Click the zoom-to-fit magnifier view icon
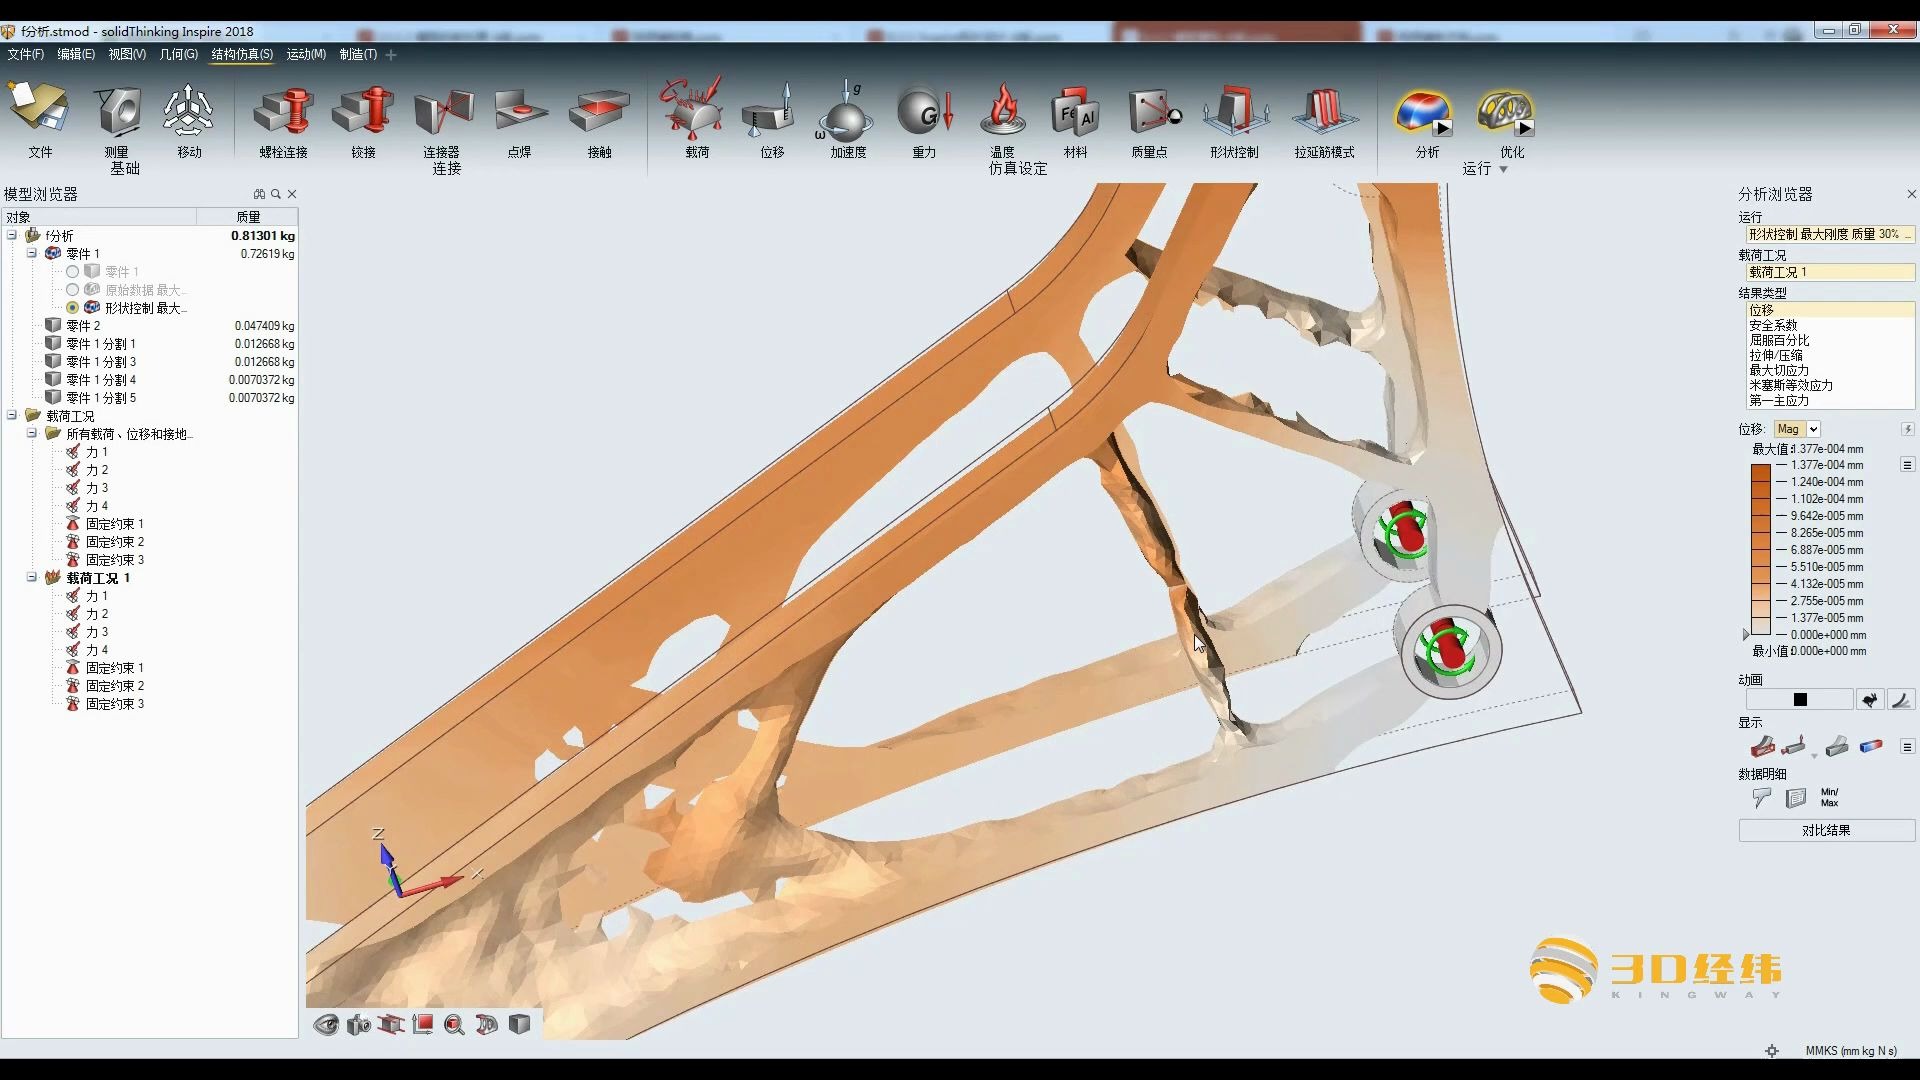 454,1025
